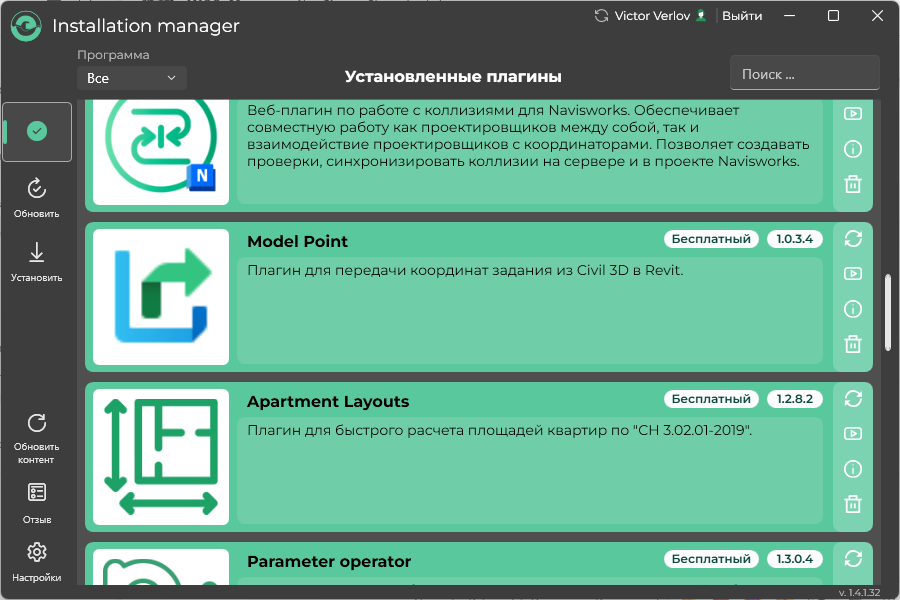Screen dimensions: 900x600
Task: Open the Отзыв feedback section
Action: point(37,503)
